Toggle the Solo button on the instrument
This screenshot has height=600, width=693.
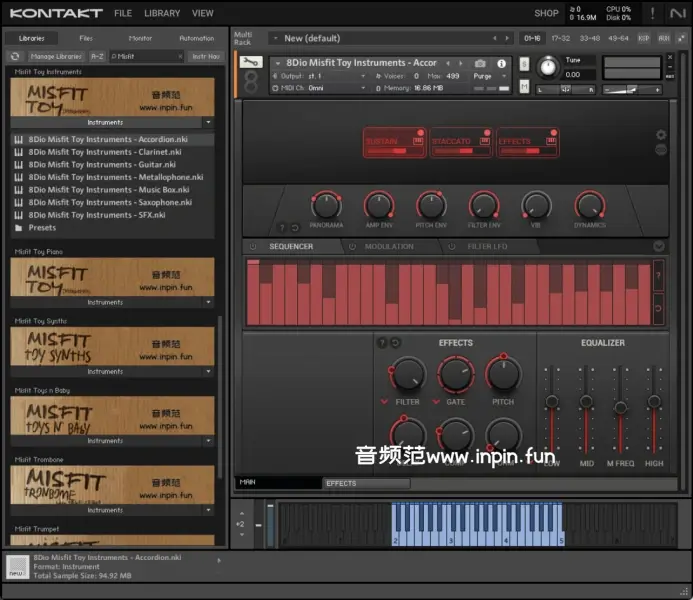[x=524, y=62]
